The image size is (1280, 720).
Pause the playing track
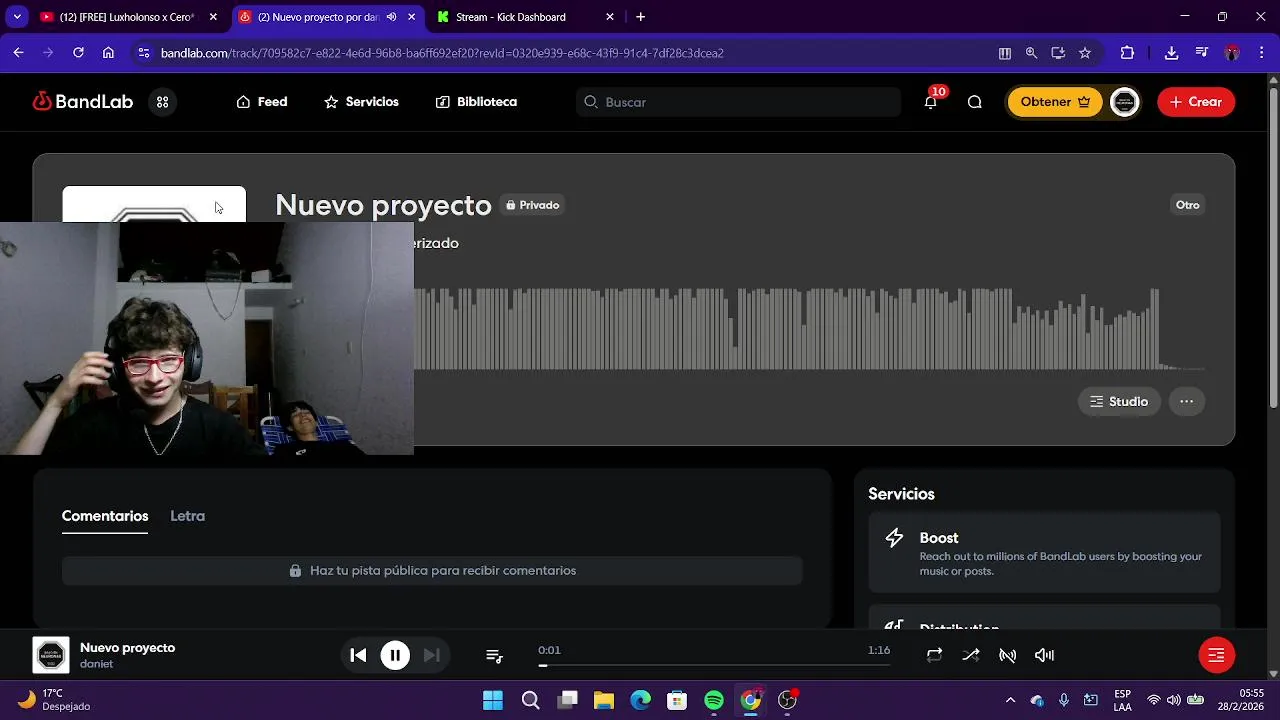[x=395, y=655]
